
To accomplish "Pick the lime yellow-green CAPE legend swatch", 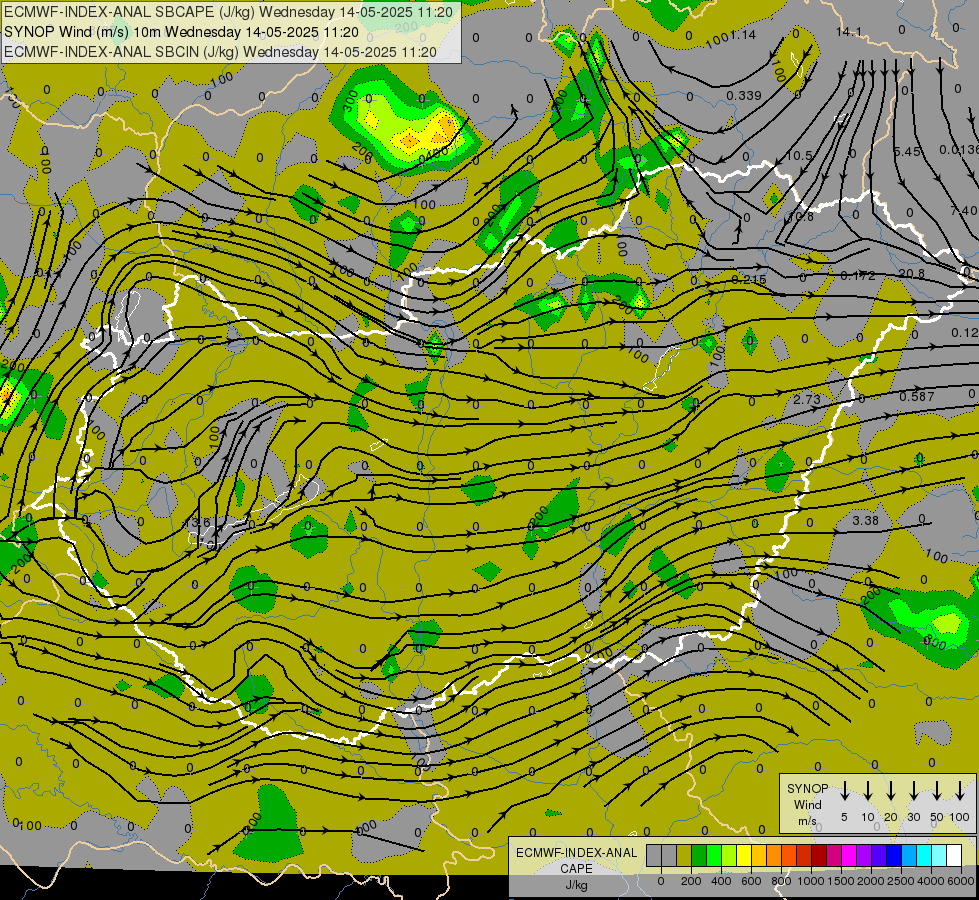I will (729, 856).
